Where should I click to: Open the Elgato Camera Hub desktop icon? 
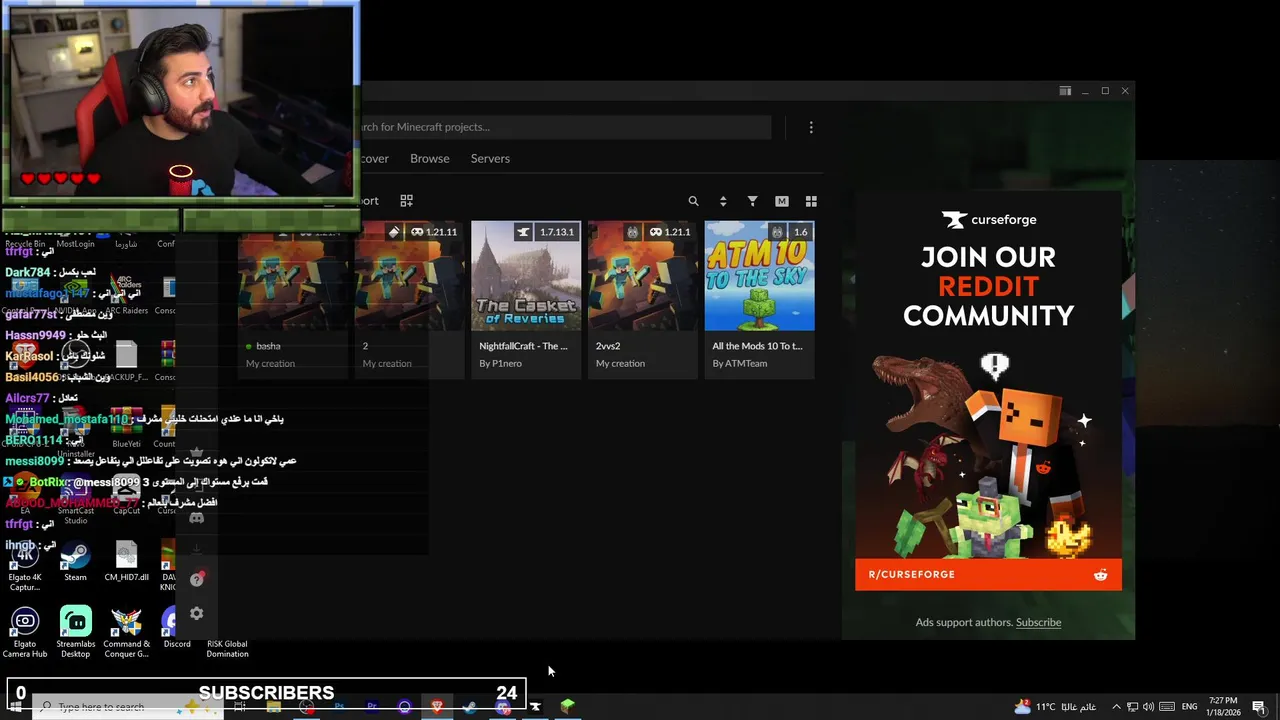click(x=25, y=632)
